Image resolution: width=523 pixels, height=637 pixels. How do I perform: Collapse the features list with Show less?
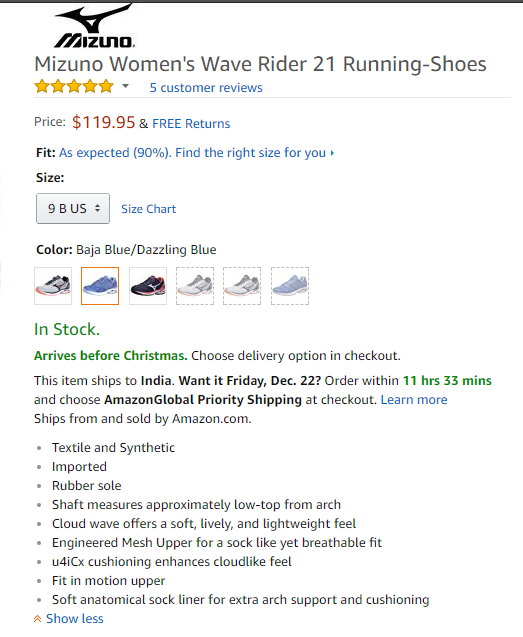[74, 619]
